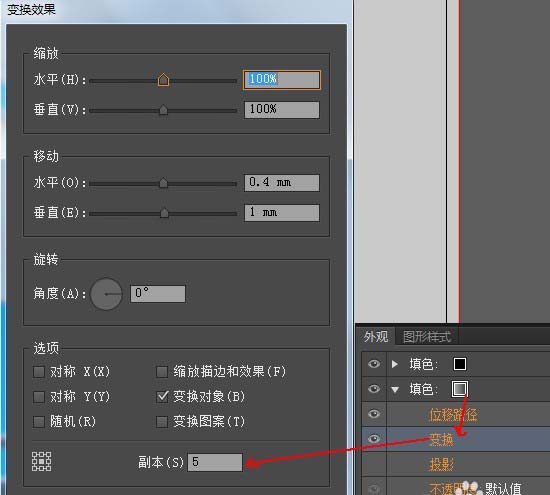550x495 pixels.
Task: Click the 移动 水平(O) slider handle
Action: click(163, 183)
